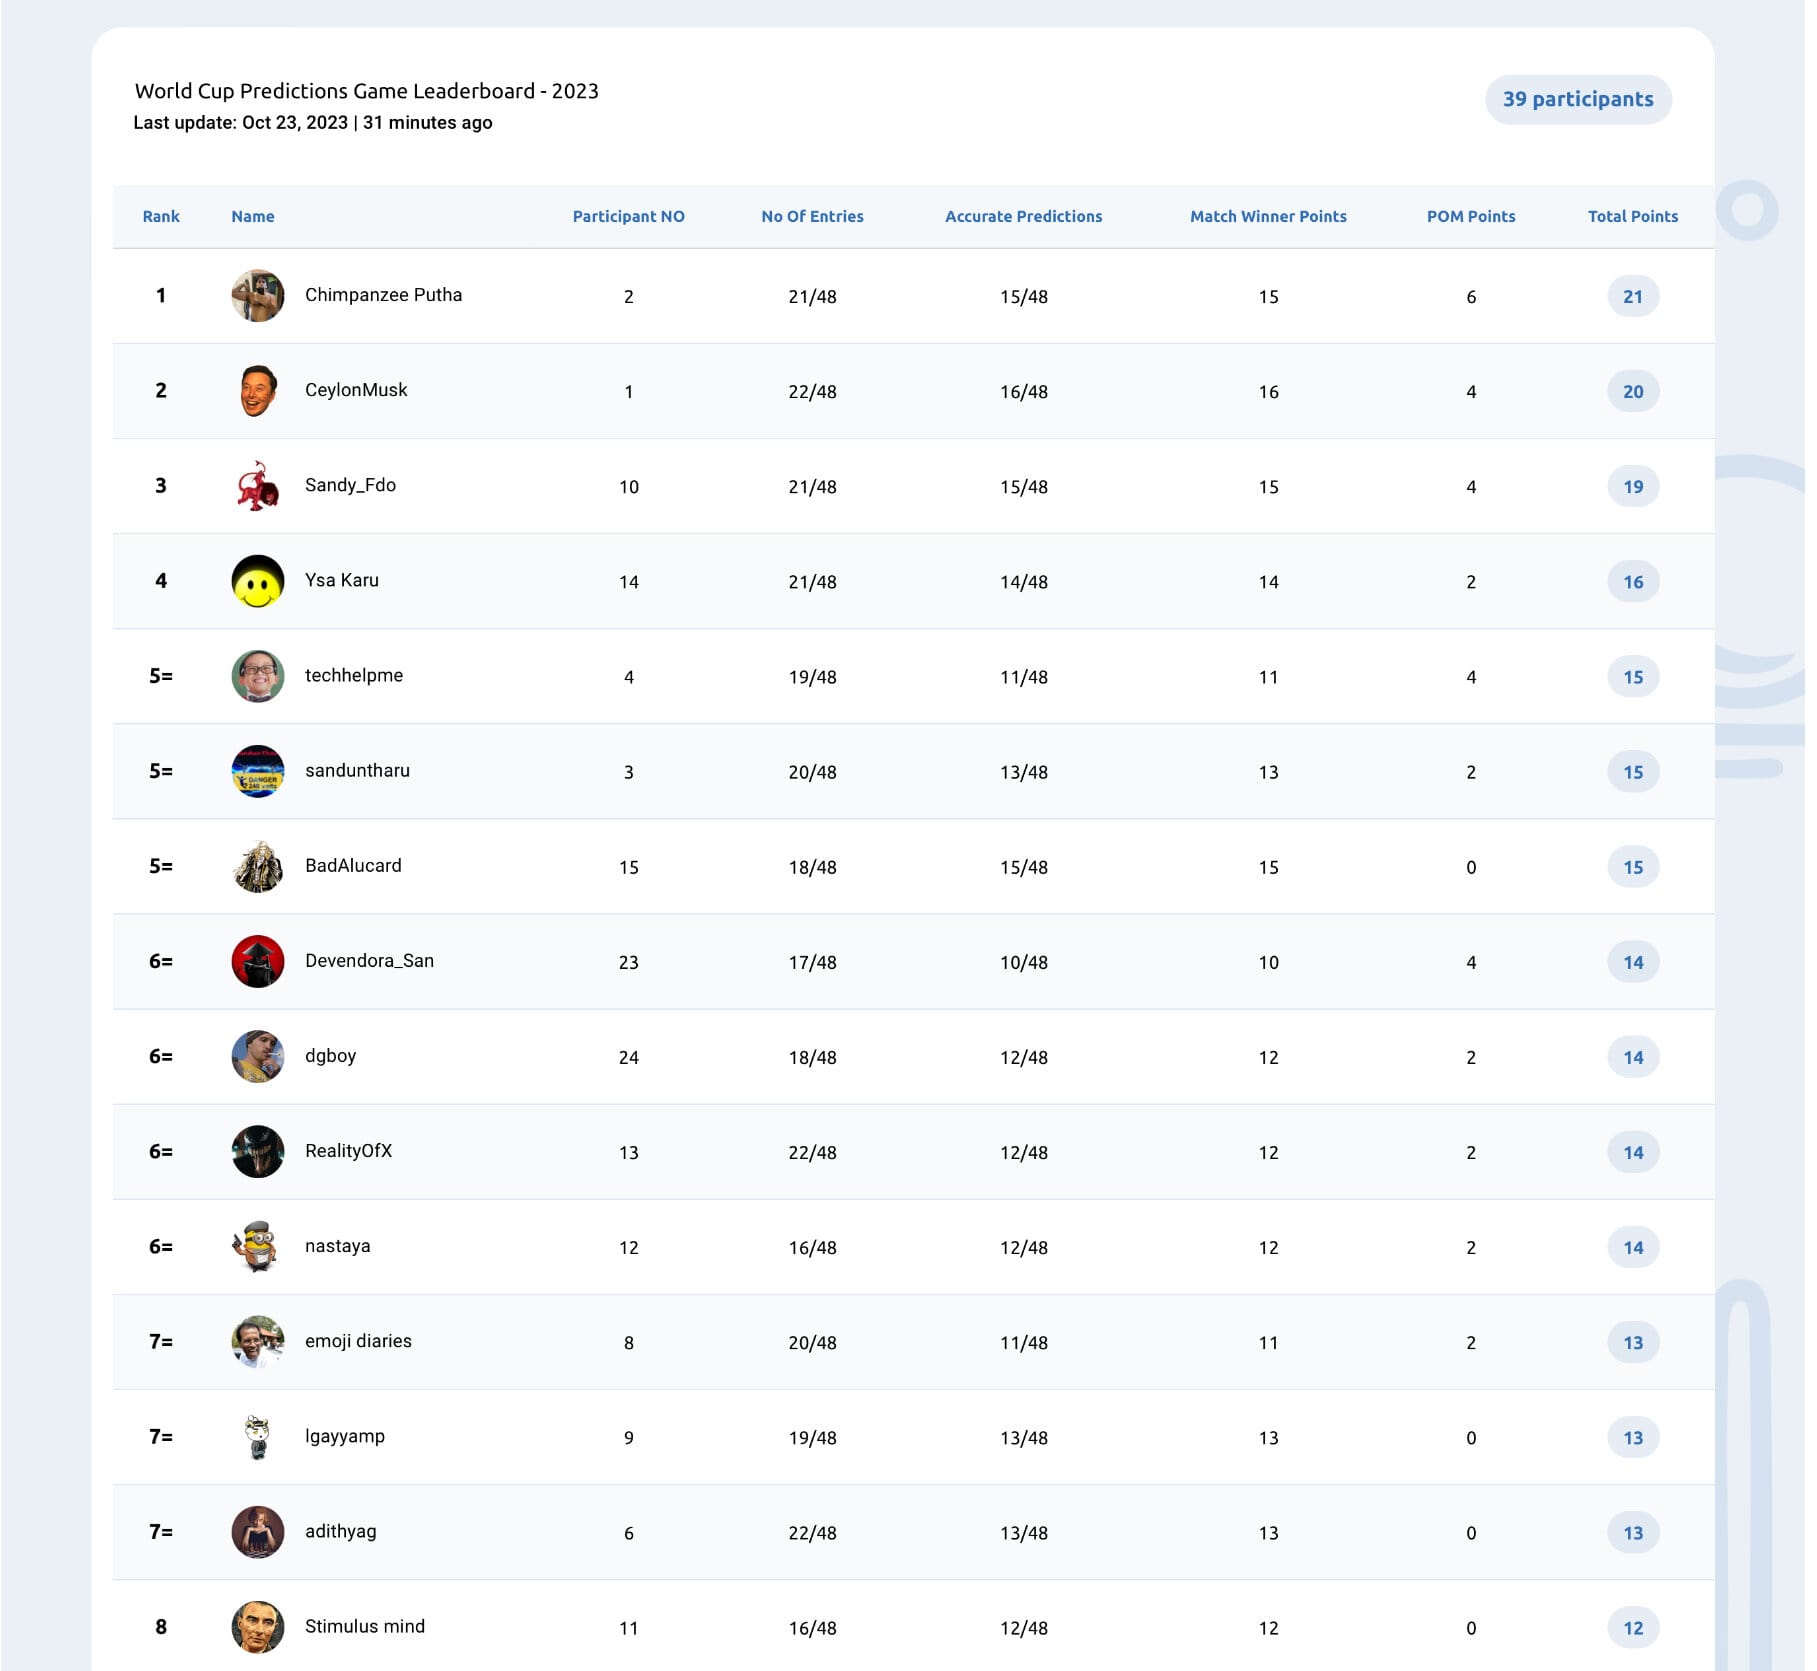Sort by the Total Points column header

pyautogui.click(x=1633, y=216)
